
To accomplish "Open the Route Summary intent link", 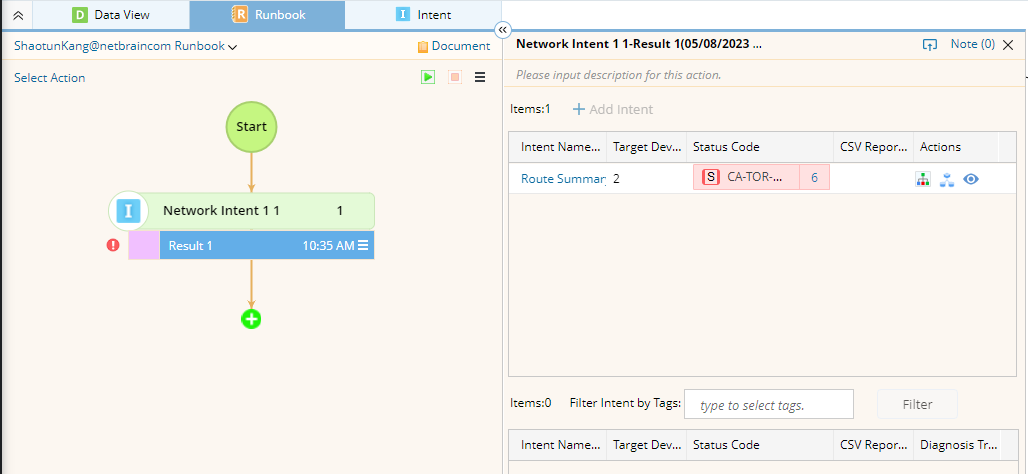I will point(563,178).
